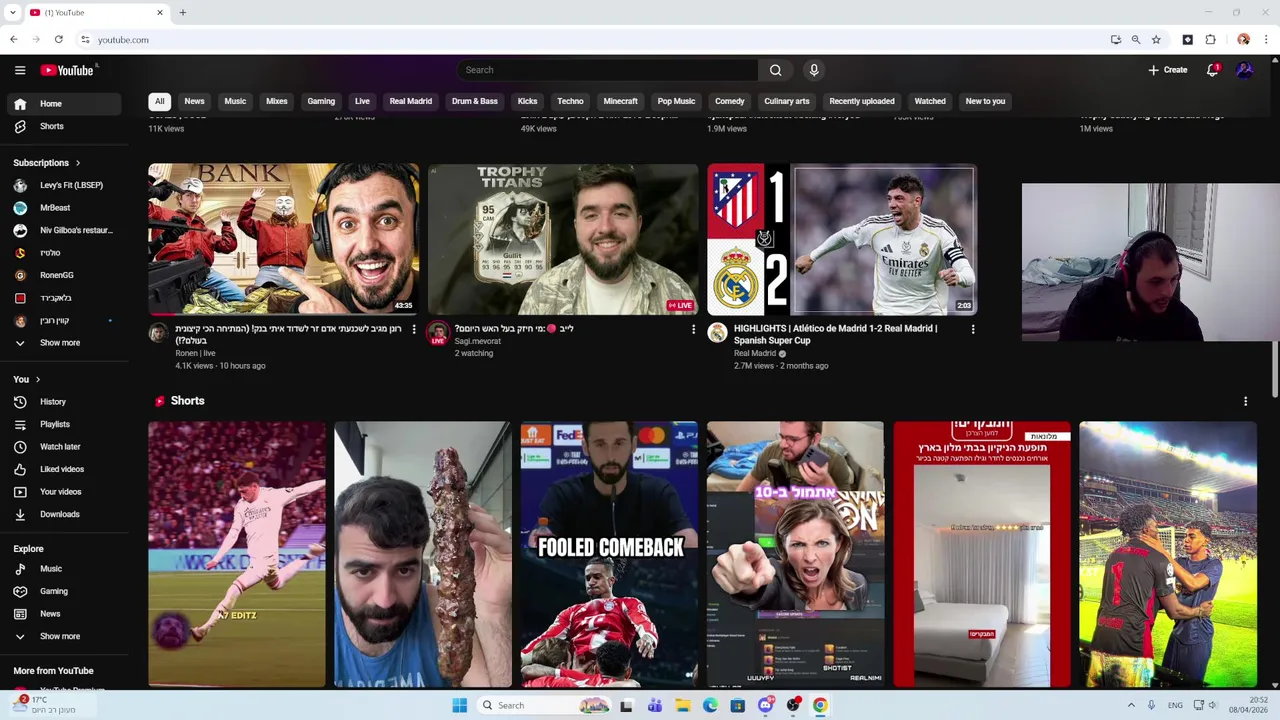The width and height of the screenshot is (1280, 720).
Task: Expand Show more under Explore
Action: click(64, 636)
